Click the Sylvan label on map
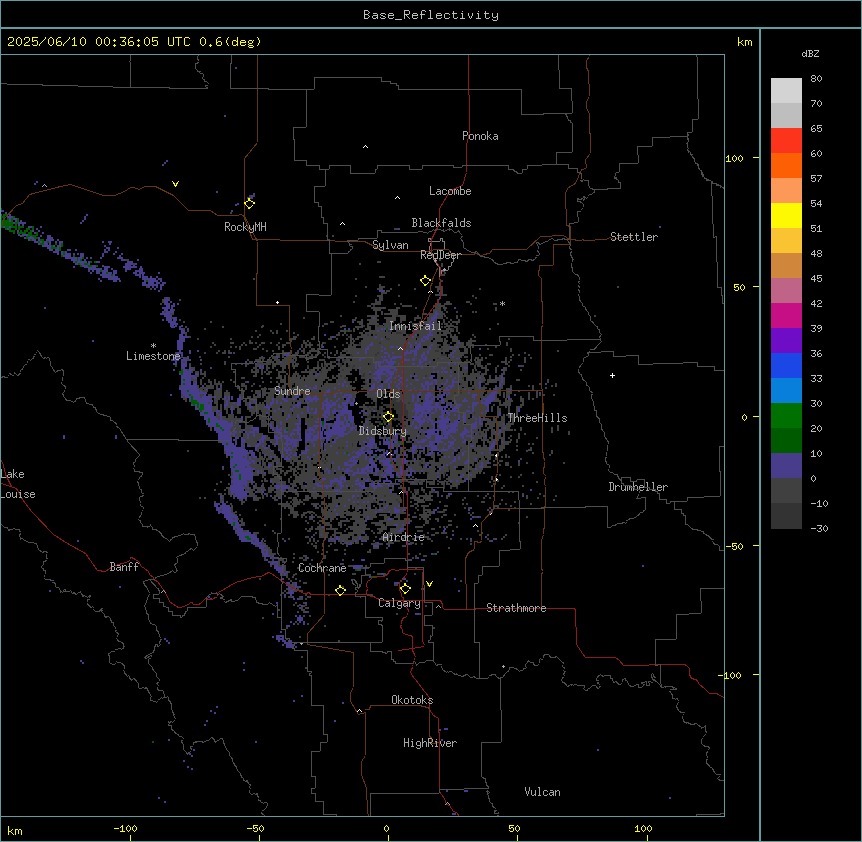Viewport: 862px width, 842px height. pos(390,245)
